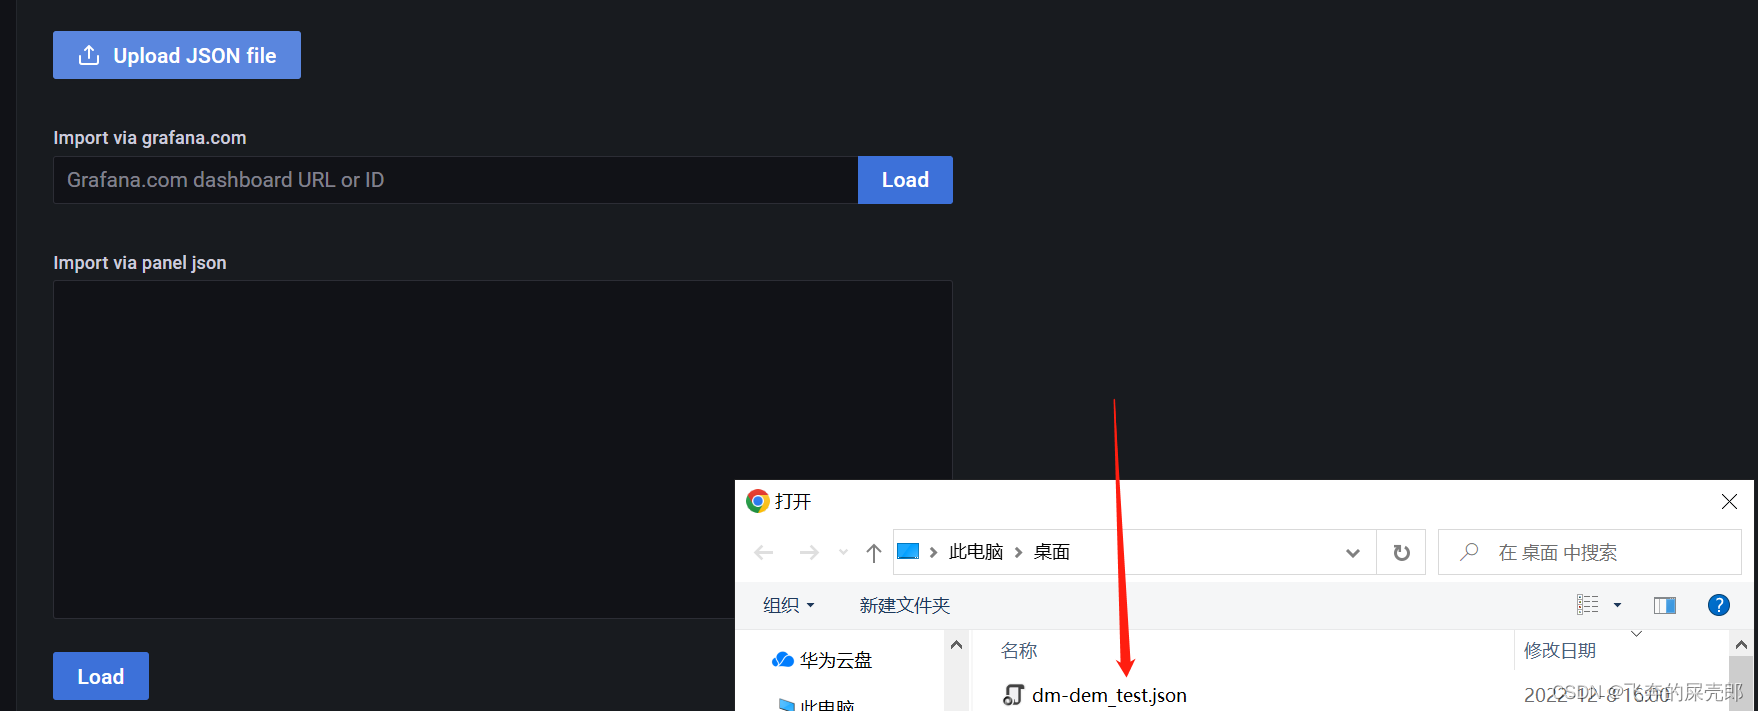Go up one folder level in the dialog
Viewport: 1758px width, 711px height.
874,552
